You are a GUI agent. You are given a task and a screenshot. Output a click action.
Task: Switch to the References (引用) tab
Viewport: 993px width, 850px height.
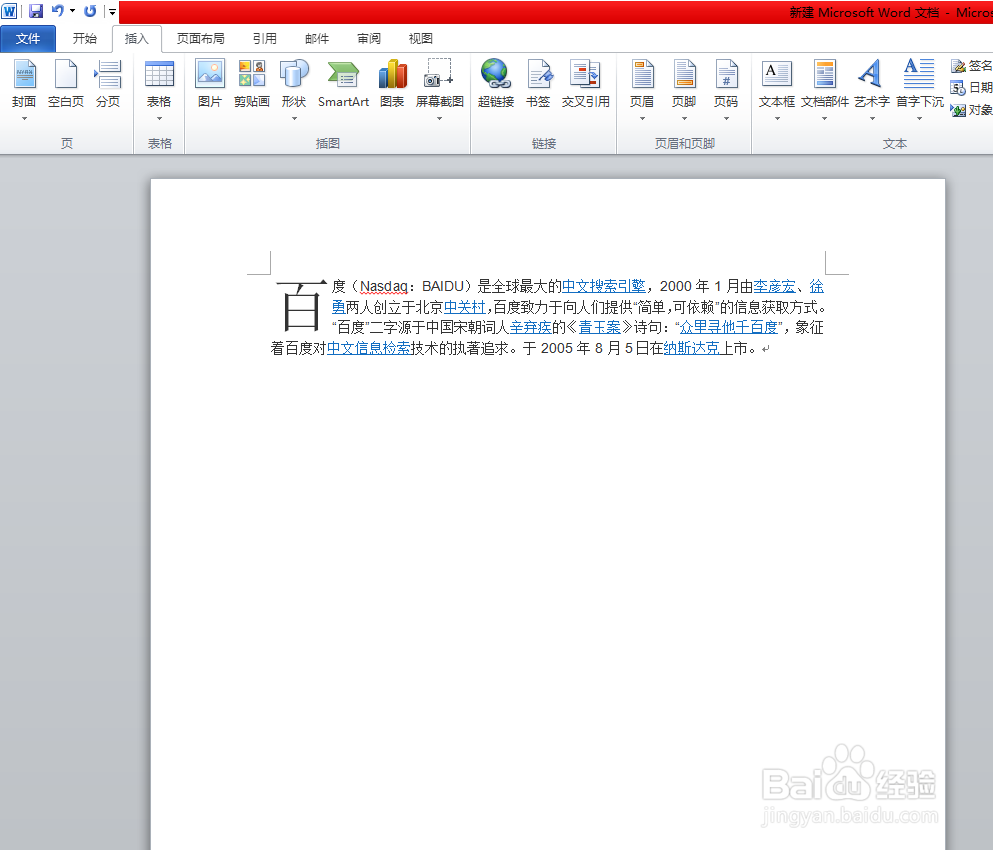(265, 39)
